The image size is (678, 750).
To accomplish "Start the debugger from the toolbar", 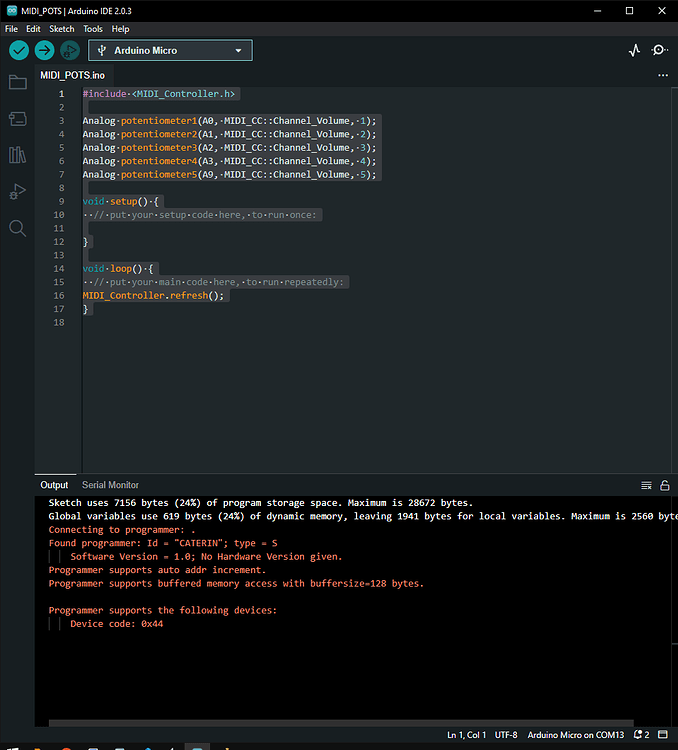I will [x=69, y=50].
